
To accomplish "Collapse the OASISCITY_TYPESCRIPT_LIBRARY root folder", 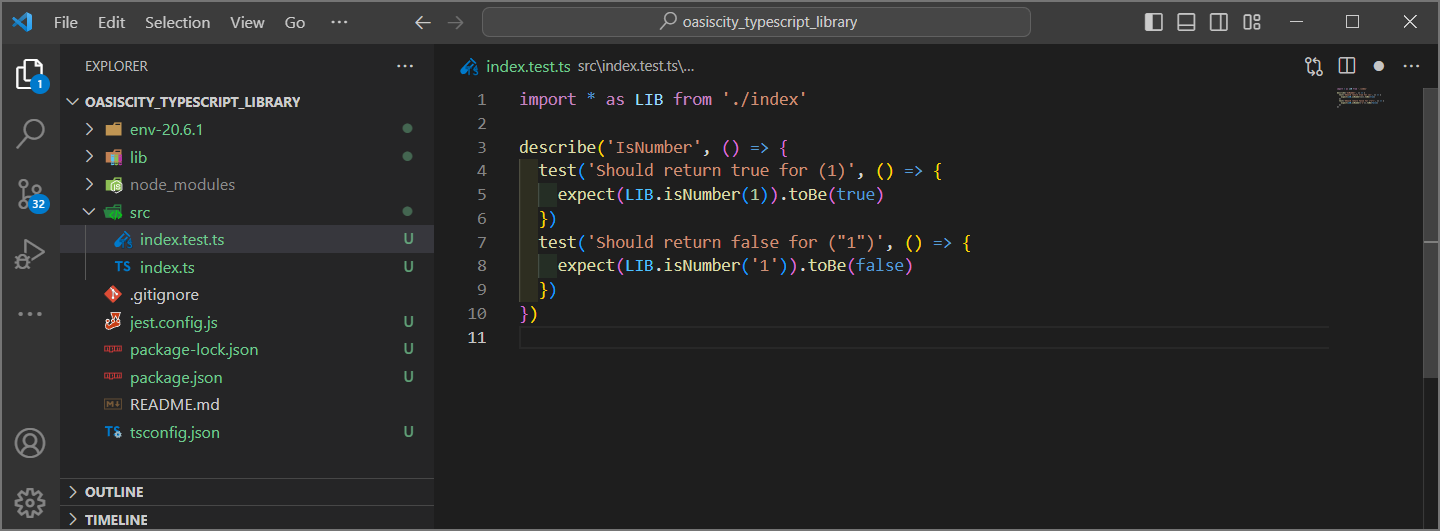I will (x=72, y=102).
